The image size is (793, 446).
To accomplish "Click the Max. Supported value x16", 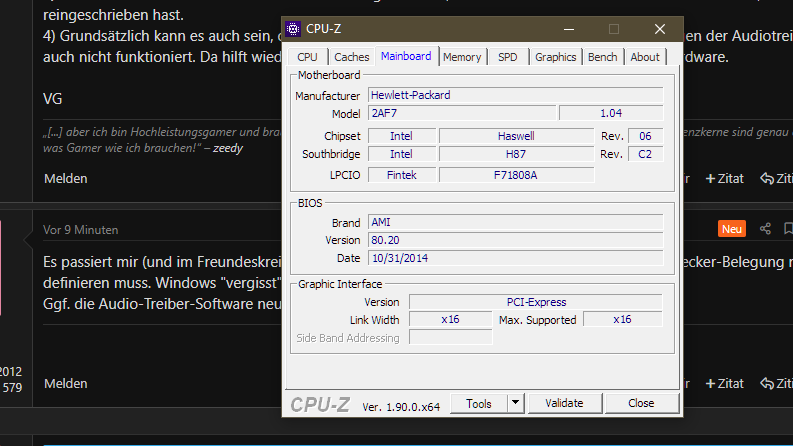I will [623, 320].
